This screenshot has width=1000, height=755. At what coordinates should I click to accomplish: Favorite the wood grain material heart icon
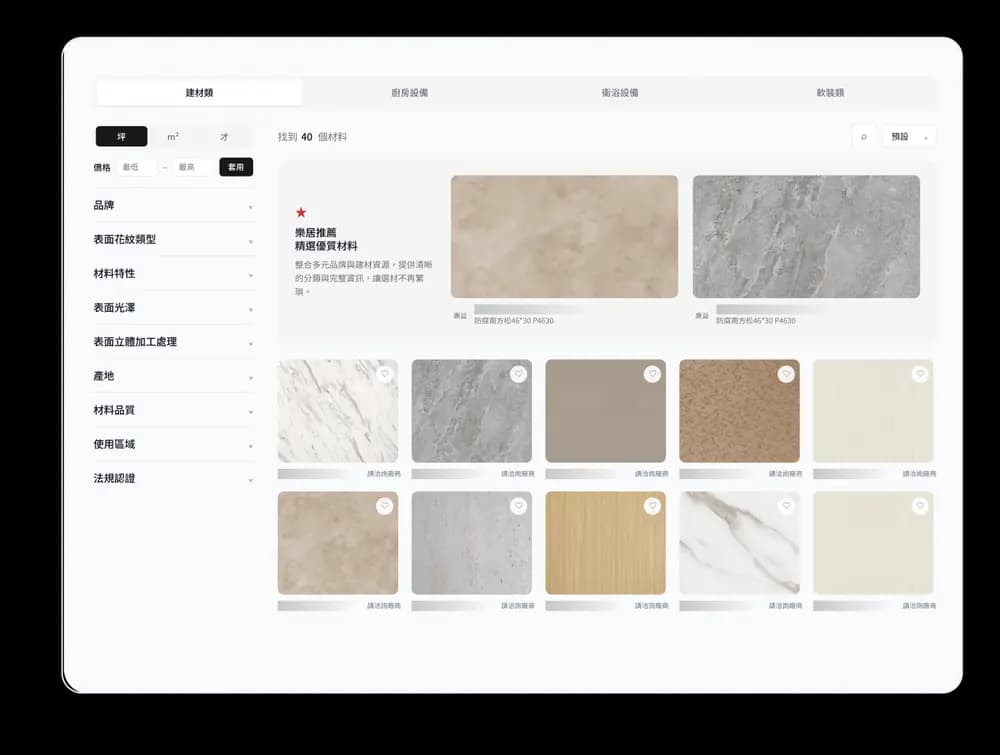(652, 506)
